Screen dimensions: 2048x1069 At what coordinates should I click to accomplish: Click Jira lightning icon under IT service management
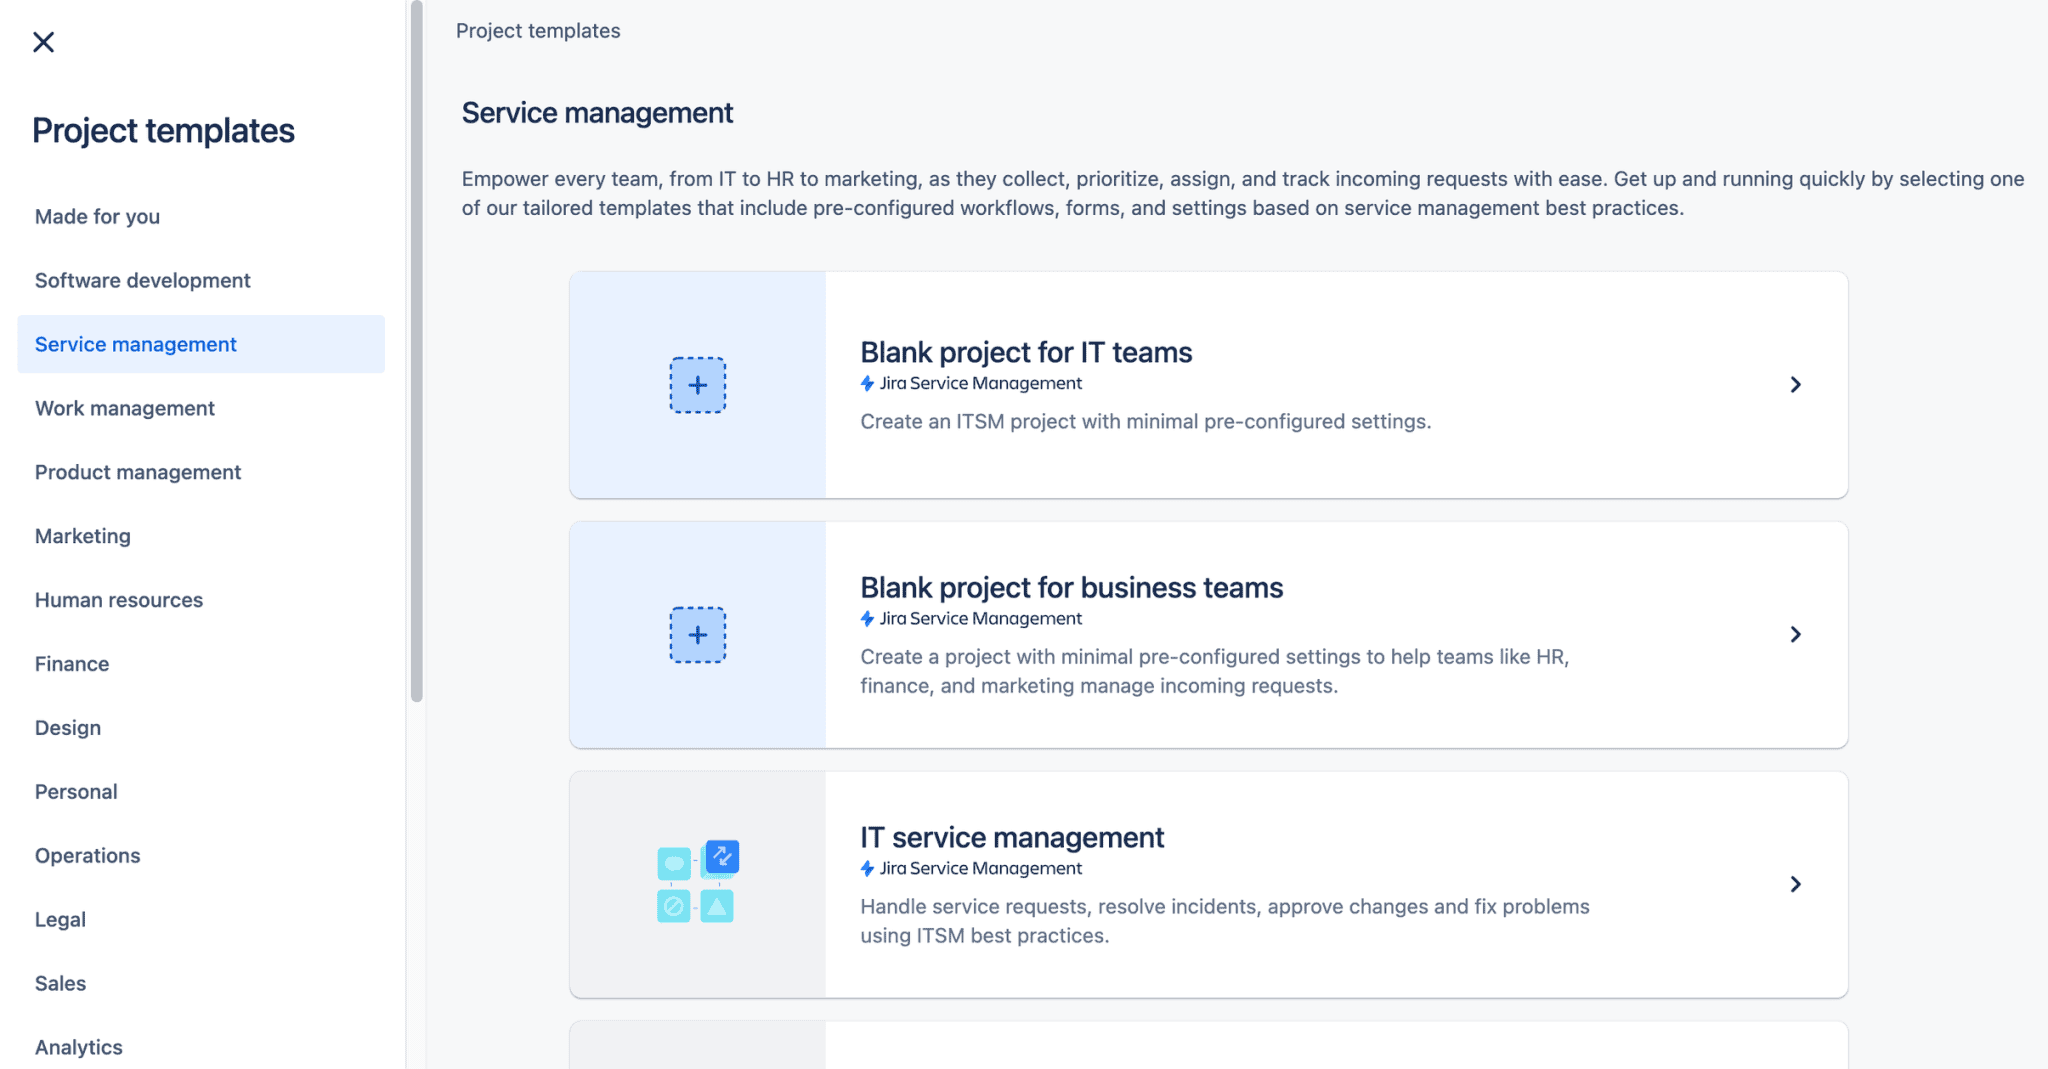(867, 869)
